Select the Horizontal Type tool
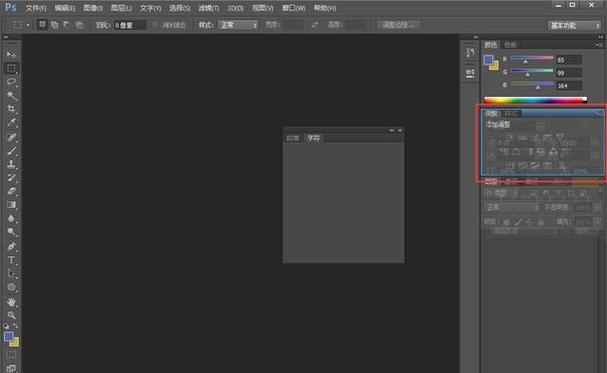607x373 pixels. click(x=11, y=260)
